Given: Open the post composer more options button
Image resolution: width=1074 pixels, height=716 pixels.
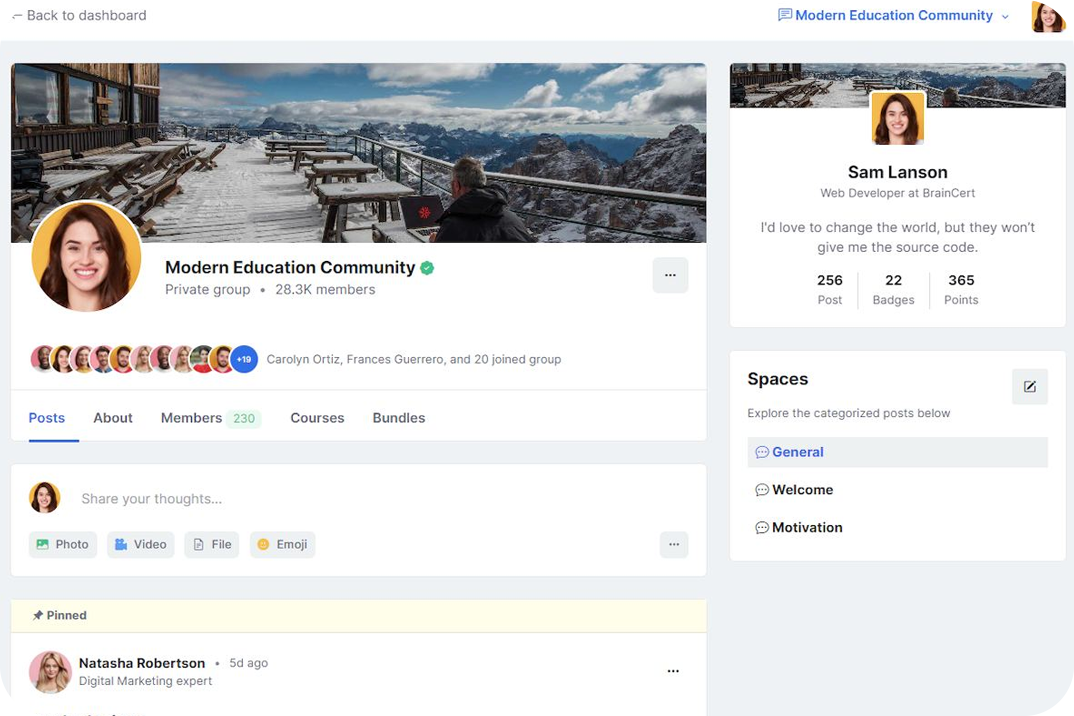Looking at the screenshot, I should [673, 544].
